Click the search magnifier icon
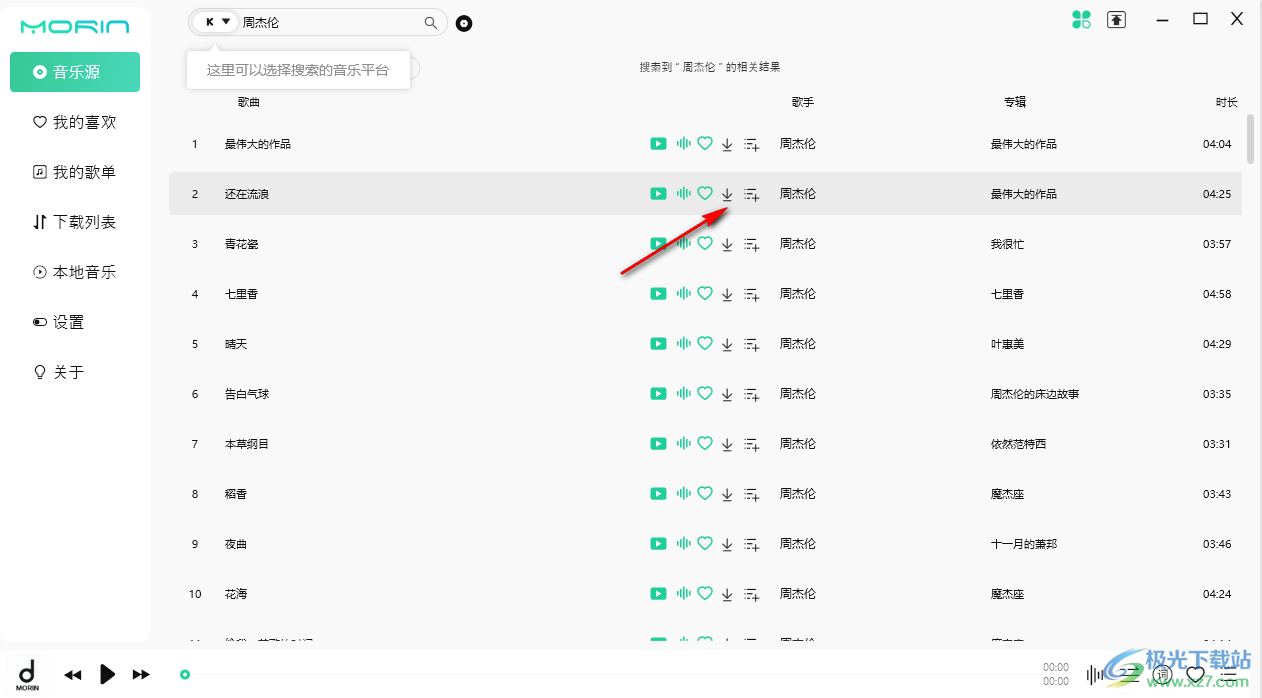This screenshot has height=698, width=1262. (431, 22)
